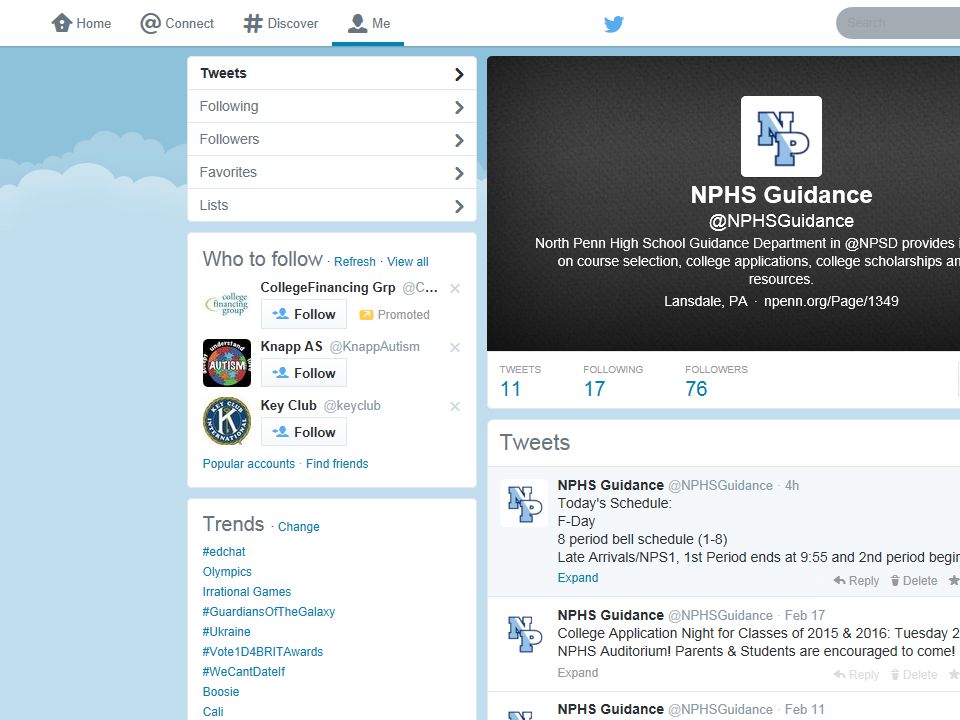The height and width of the screenshot is (720, 960).
Task: Click the NP profile picture in header
Action: click(x=781, y=137)
